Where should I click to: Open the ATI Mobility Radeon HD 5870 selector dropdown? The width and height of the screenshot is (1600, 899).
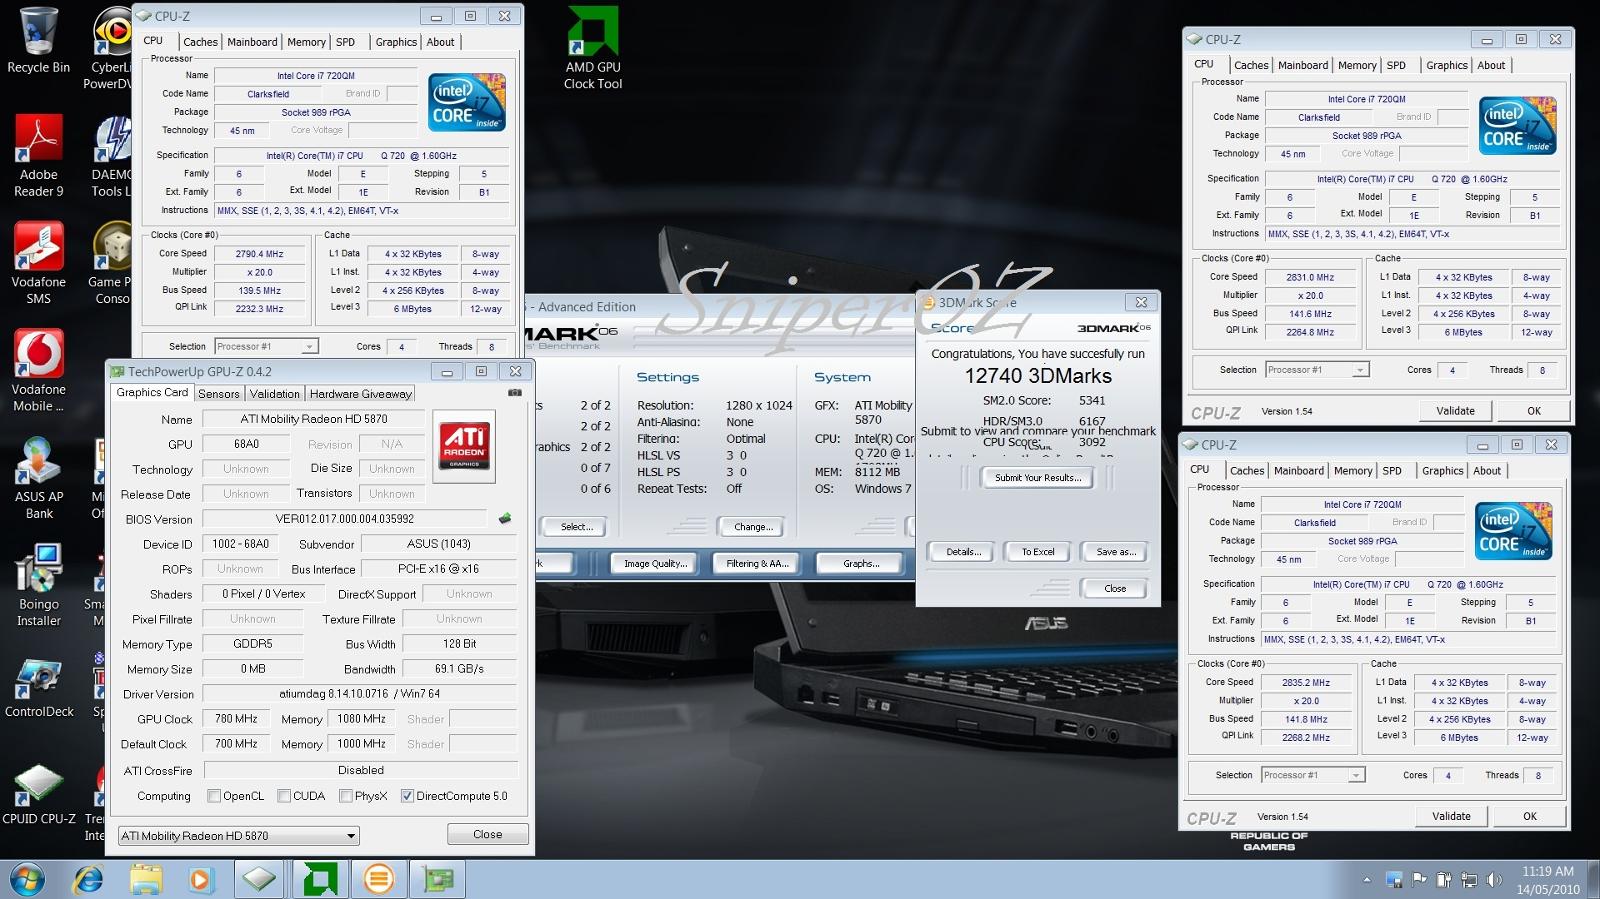[238, 836]
